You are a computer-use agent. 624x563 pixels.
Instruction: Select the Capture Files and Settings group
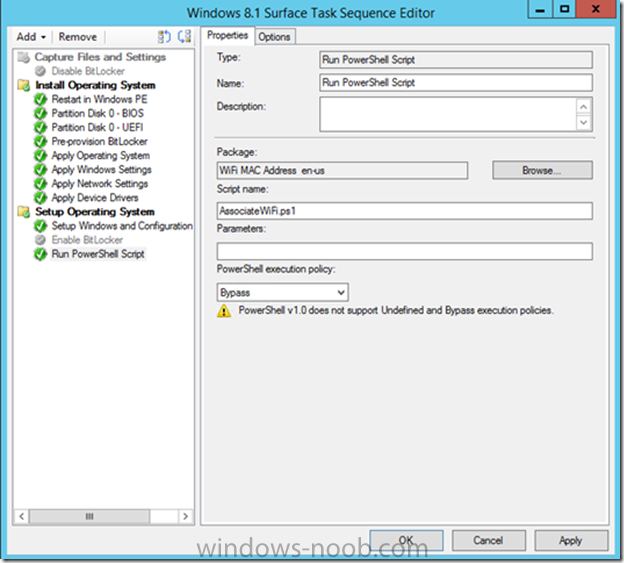pos(100,57)
